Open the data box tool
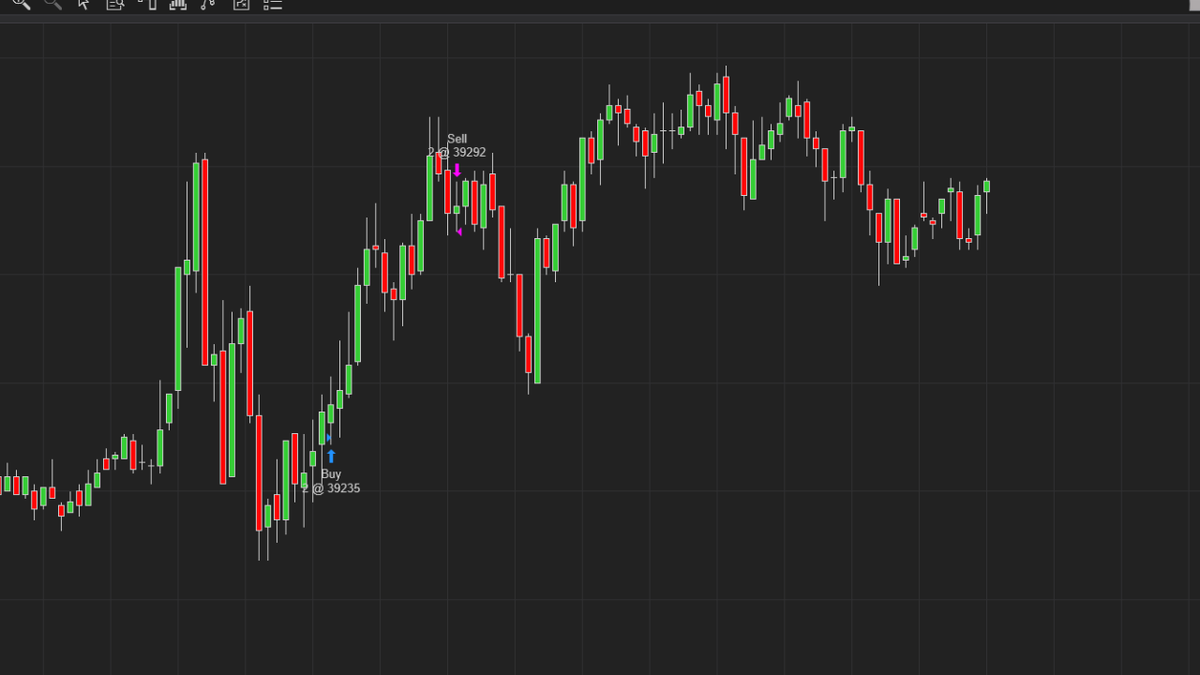The height and width of the screenshot is (675, 1200). coord(115,4)
